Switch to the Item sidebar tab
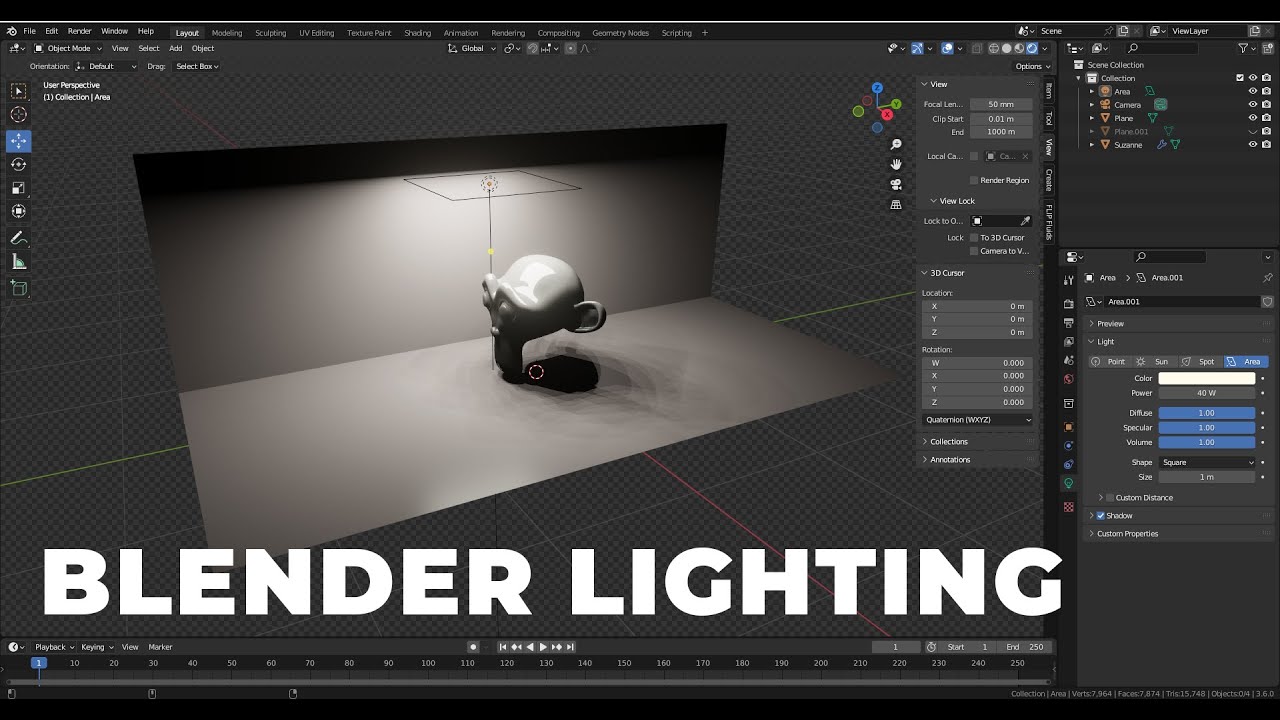The image size is (1280, 720). (1048, 90)
